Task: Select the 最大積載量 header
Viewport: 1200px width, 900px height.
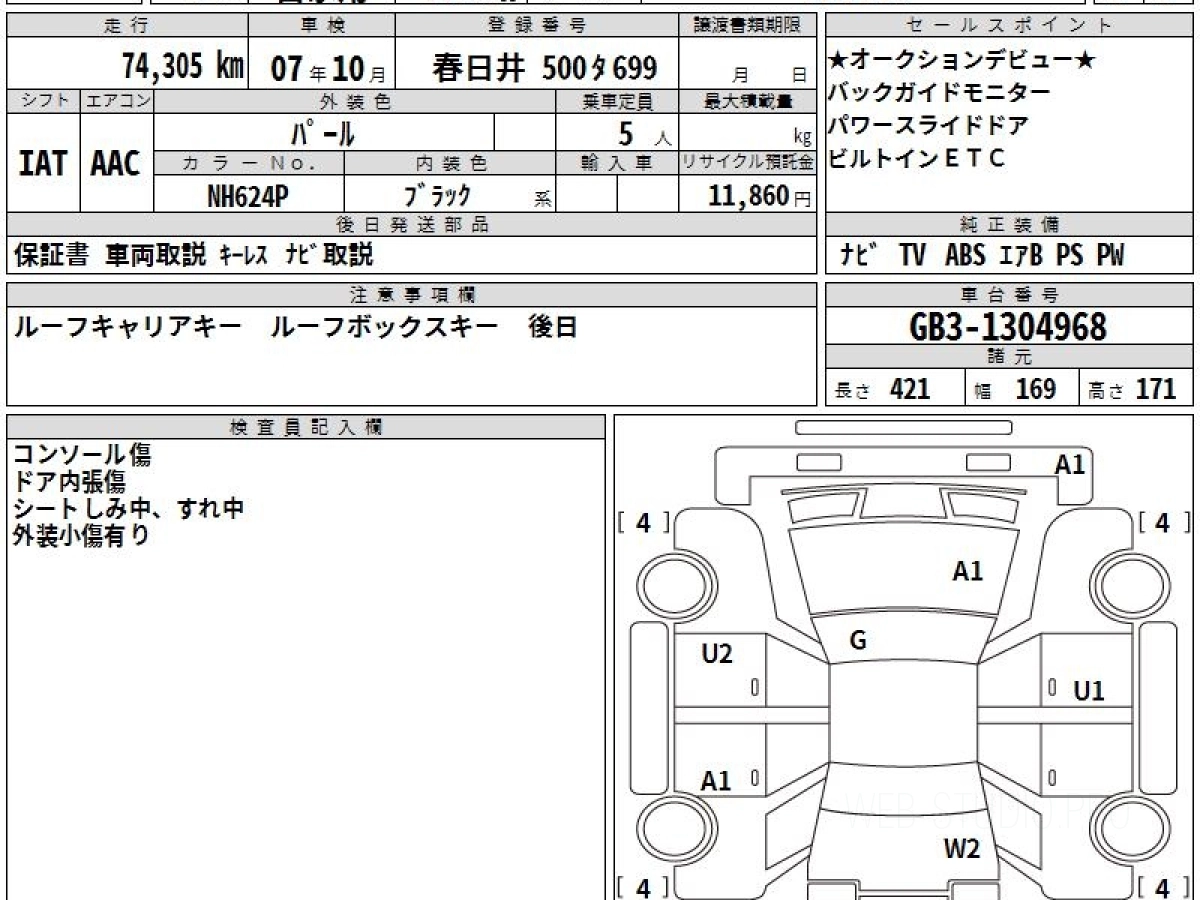Action: [x=748, y=101]
